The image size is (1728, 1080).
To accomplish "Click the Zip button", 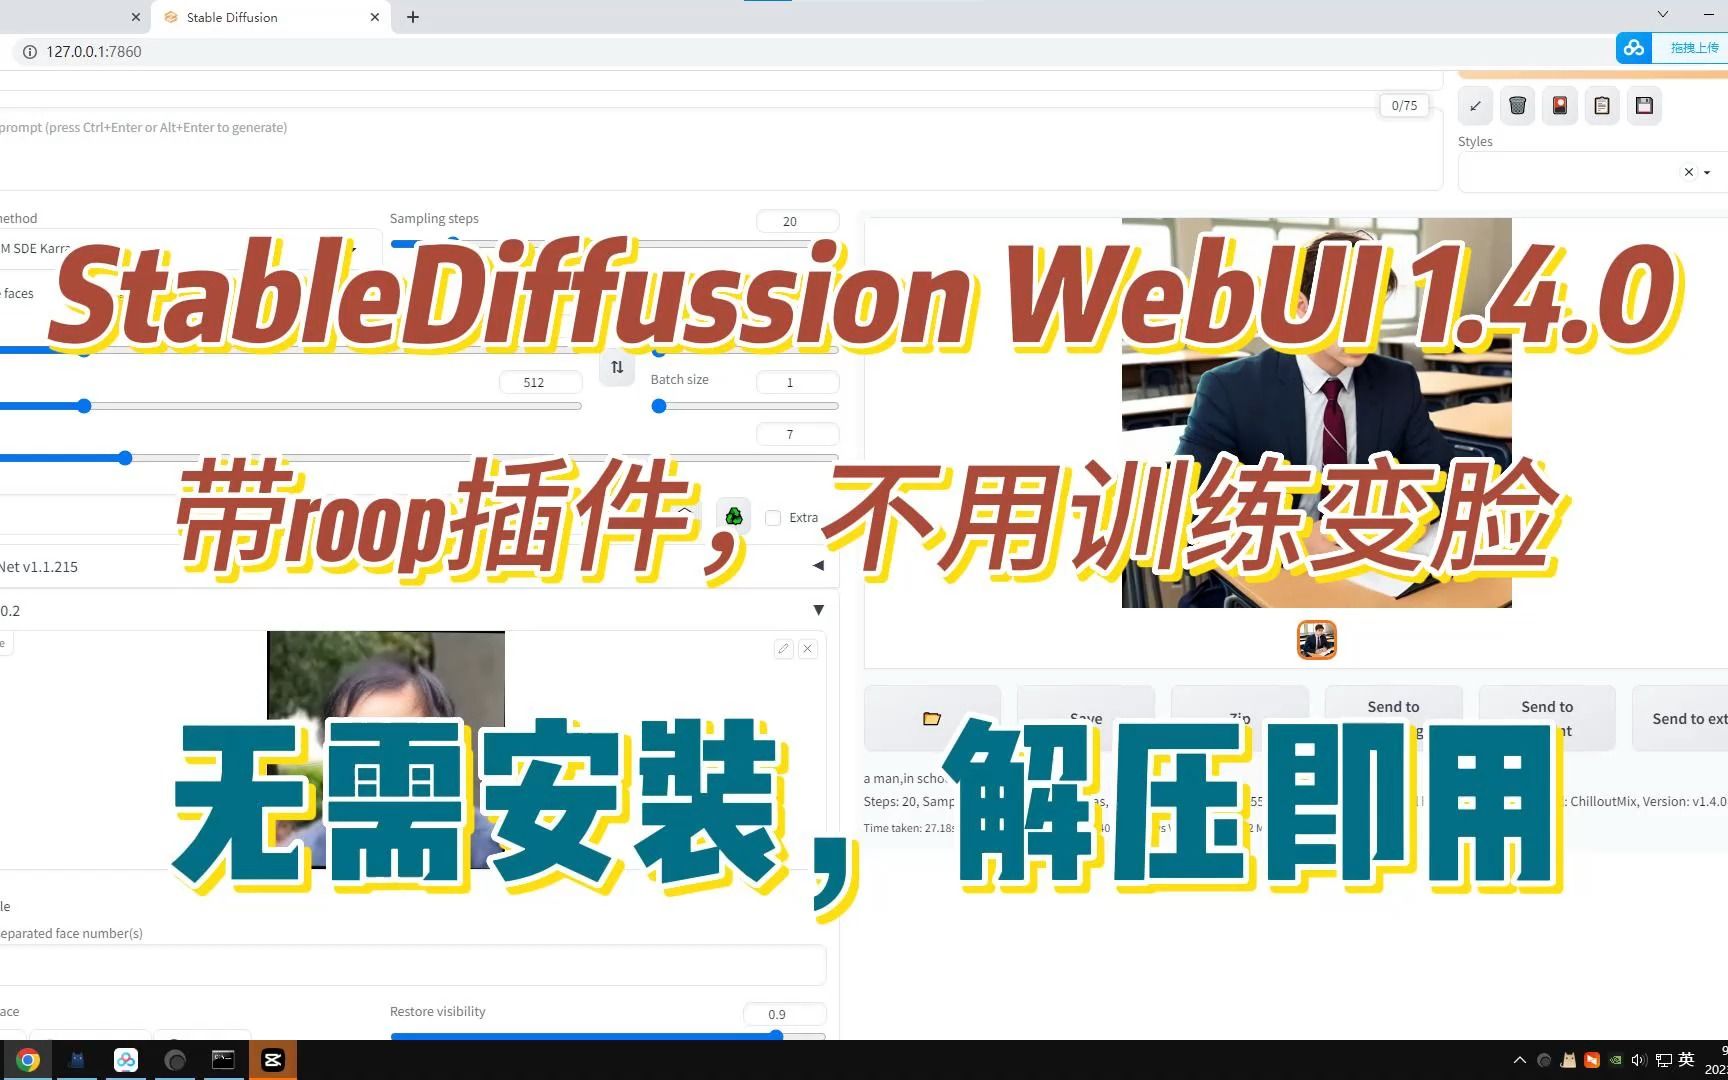I will 1238,718.
